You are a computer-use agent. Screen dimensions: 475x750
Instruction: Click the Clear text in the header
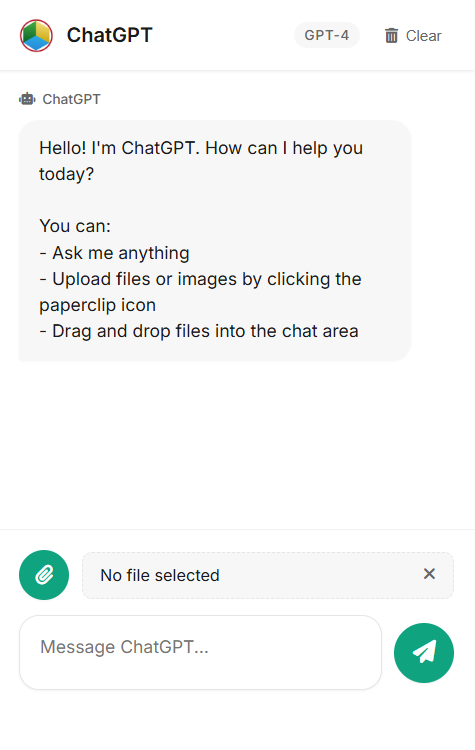click(423, 36)
